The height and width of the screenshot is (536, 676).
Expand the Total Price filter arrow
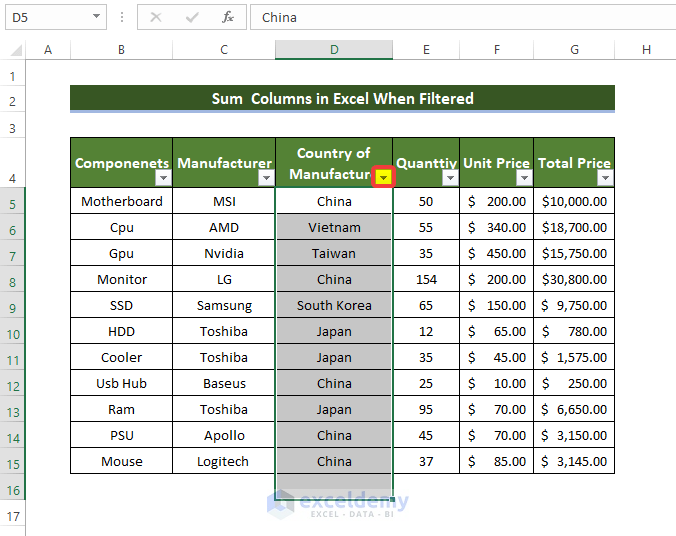(604, 177)
